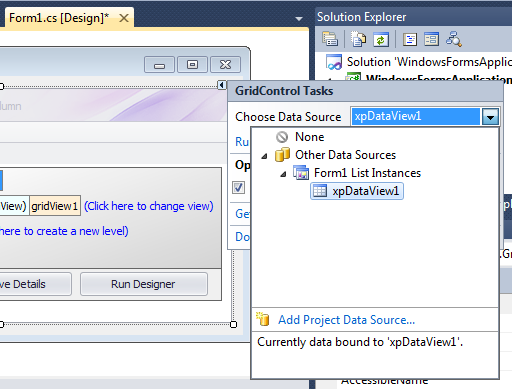Click the Properties icon in Solution Explorer toolbar

[330, 39]
